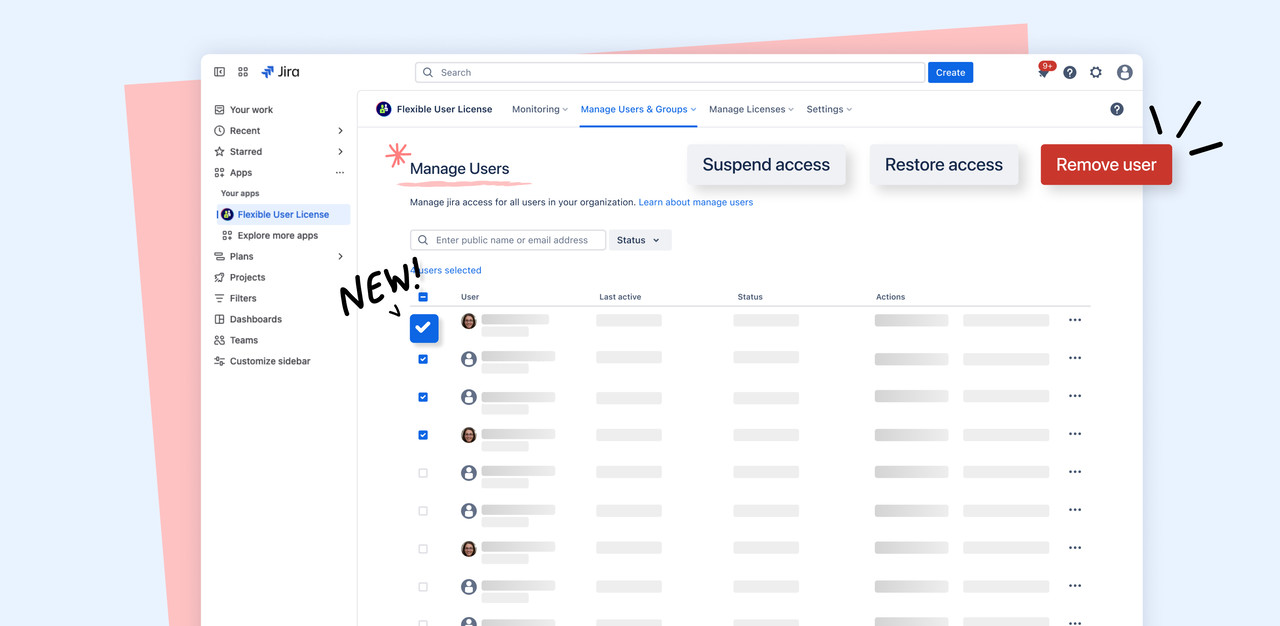Open the settings gear icon

pos(1096,72)
